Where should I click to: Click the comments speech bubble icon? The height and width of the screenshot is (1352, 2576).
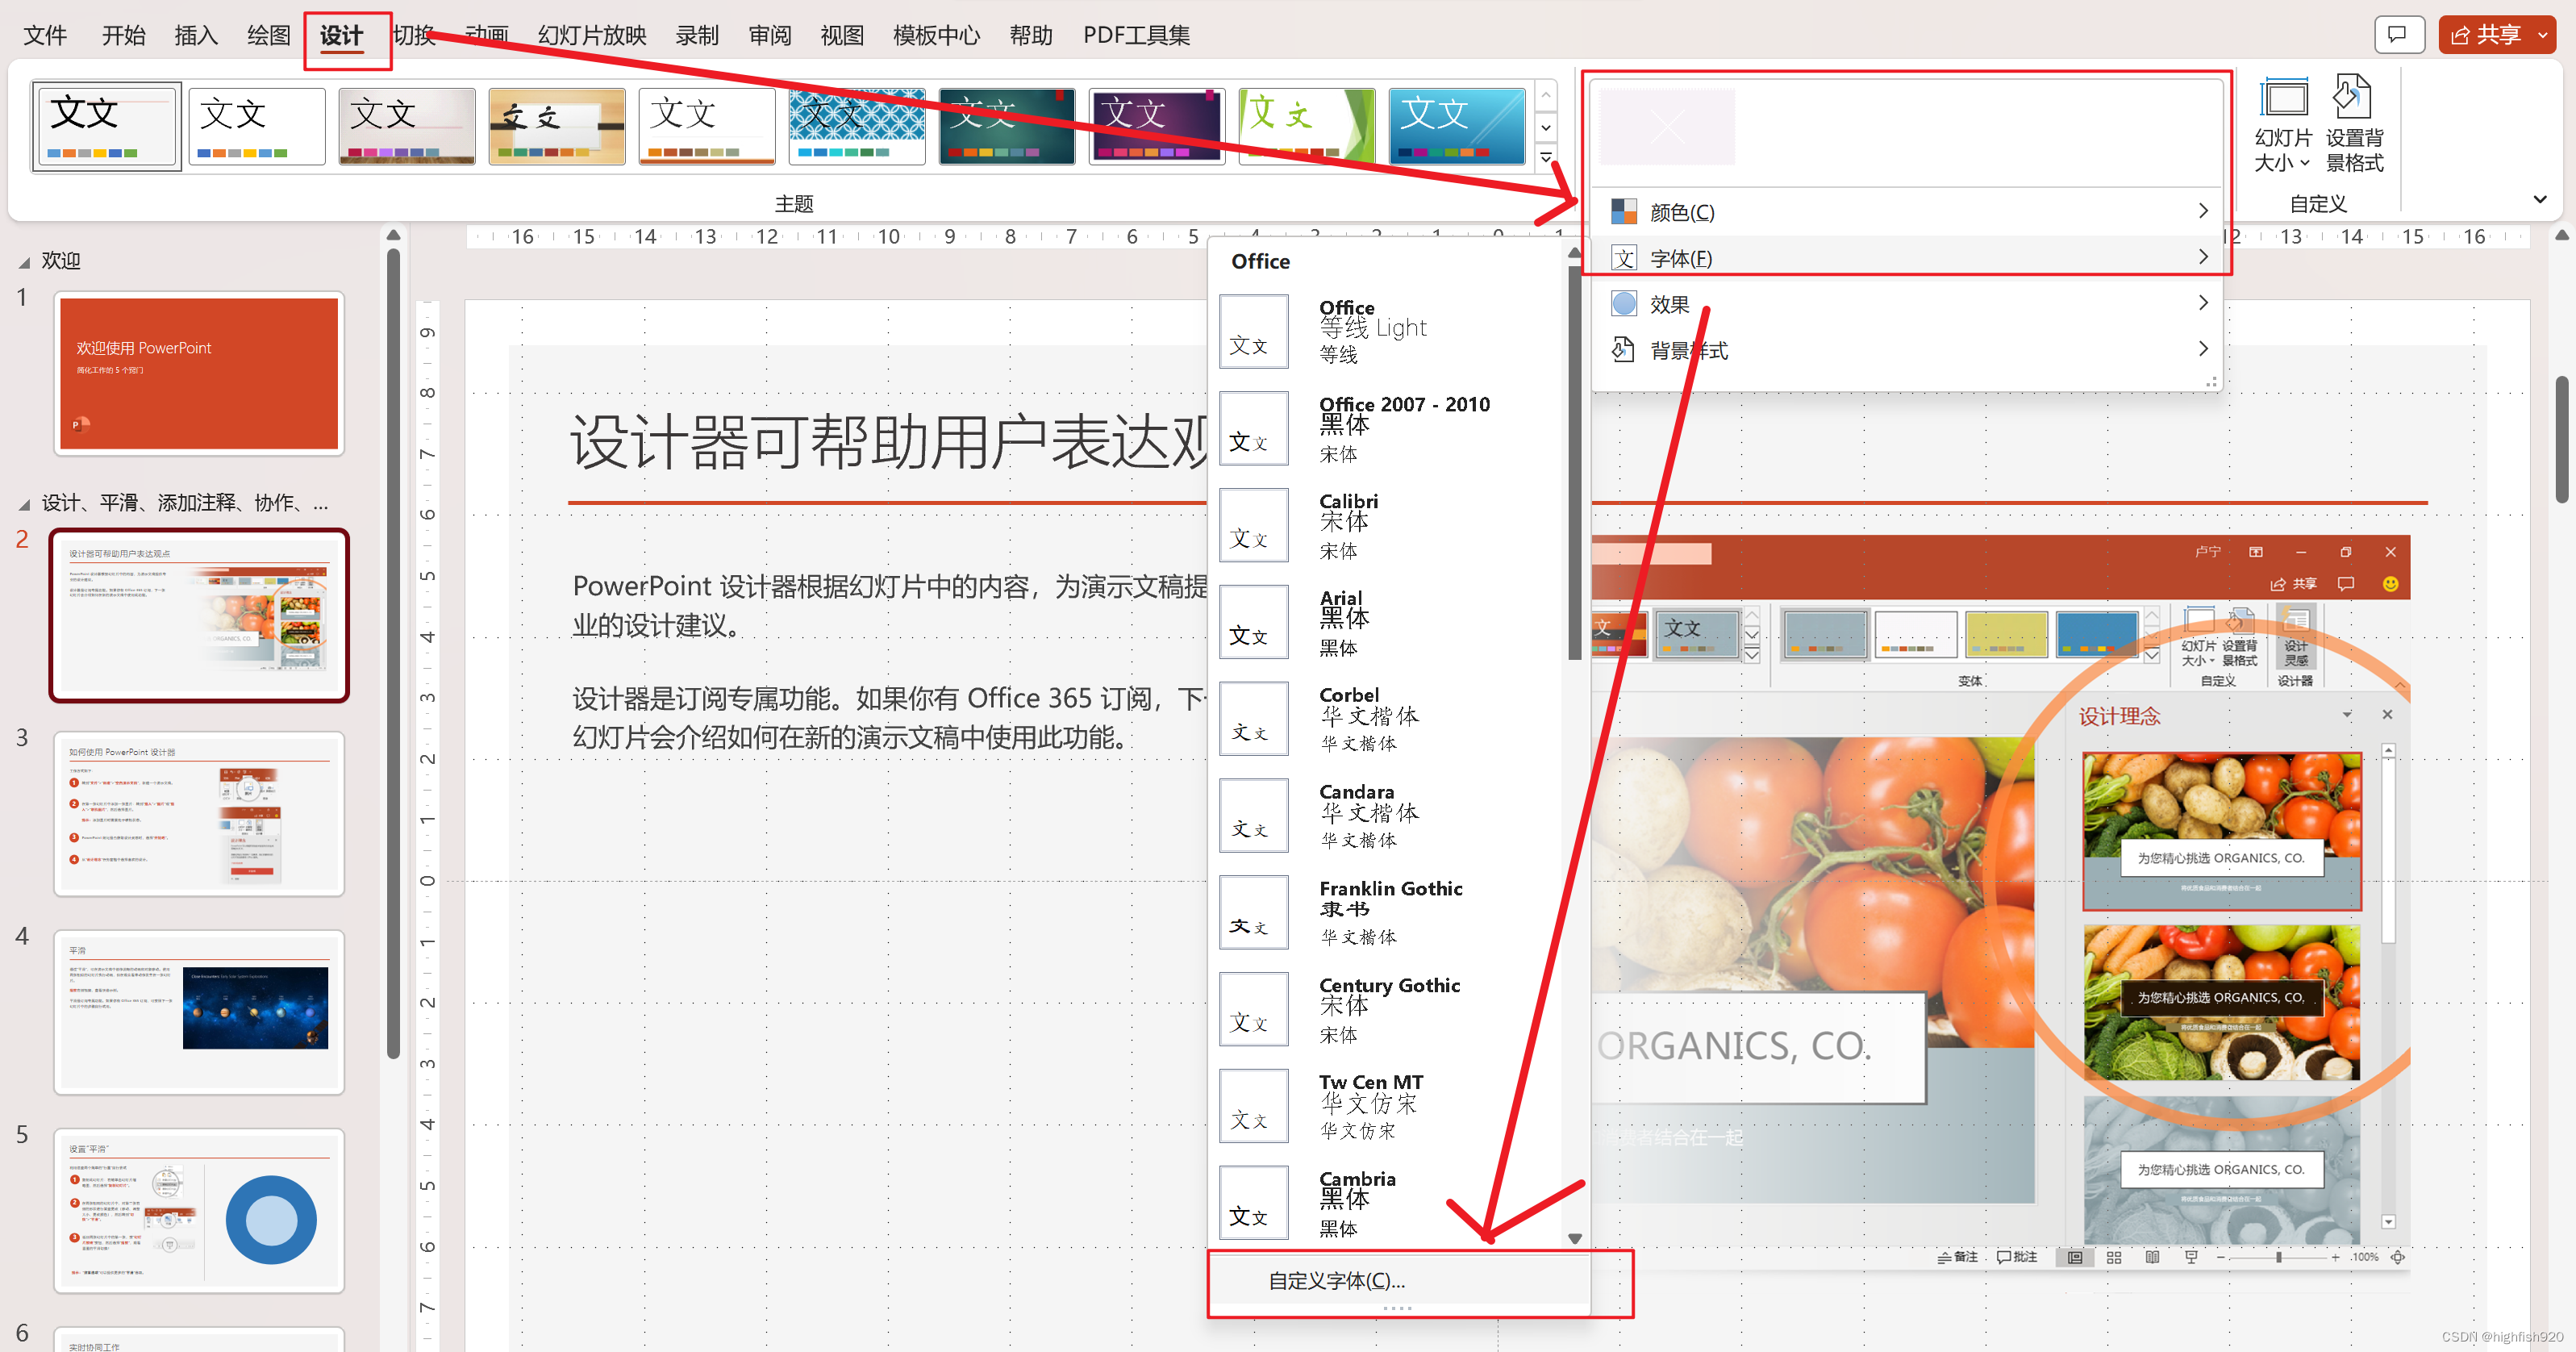click(2398, 35)
